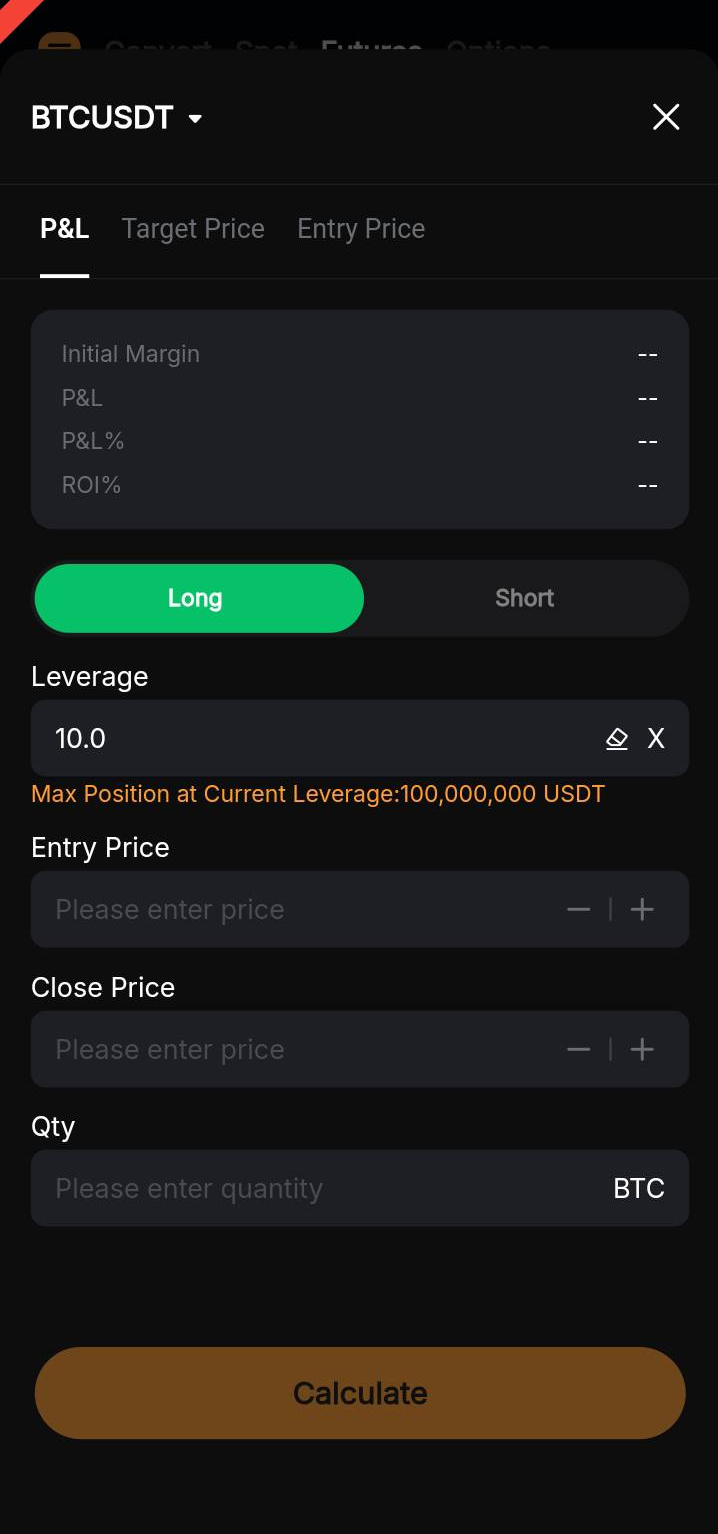Decrease Close Price with minus icon

tap(578, 1049)
